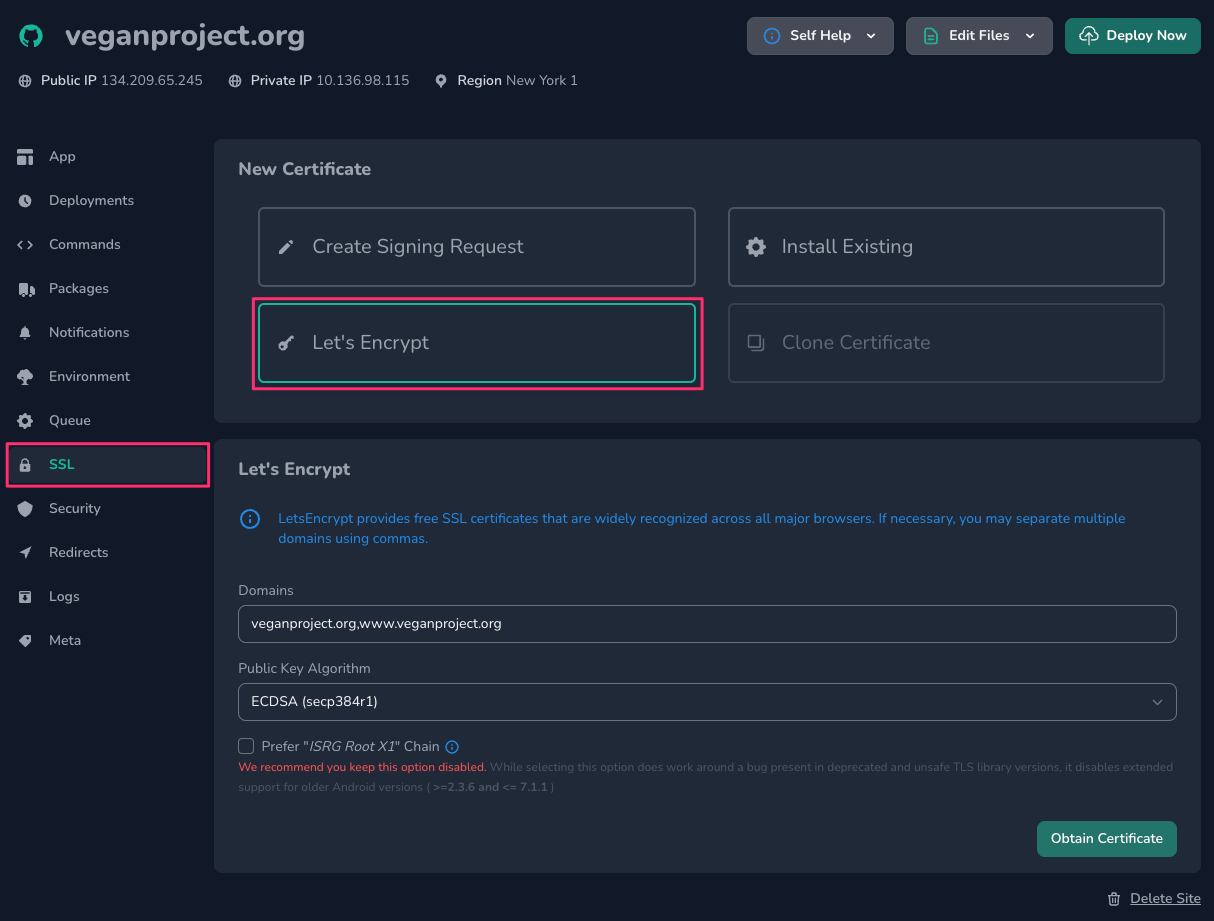Viewport: 1214px width, 921px height.
Task: Click the bell icon for Notifications
Action: (x=26, y=333)
